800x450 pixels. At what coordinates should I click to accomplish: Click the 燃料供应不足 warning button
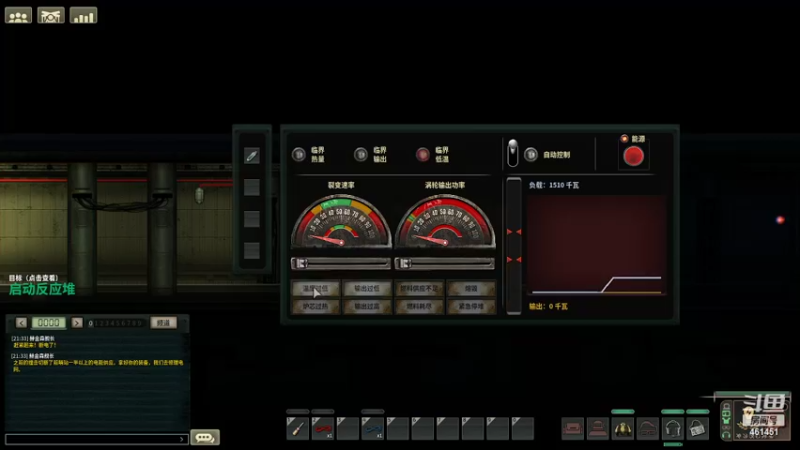(419, 289)
